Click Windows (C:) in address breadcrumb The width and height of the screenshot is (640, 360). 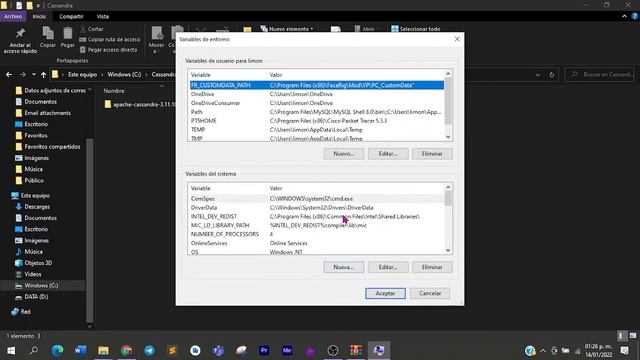pos(124,75)
